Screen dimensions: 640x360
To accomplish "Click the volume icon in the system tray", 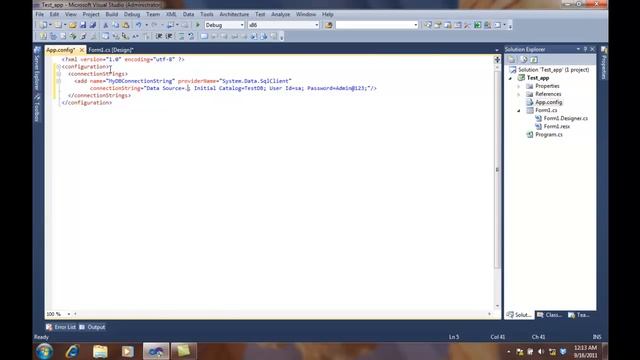I will pos(541,352).
